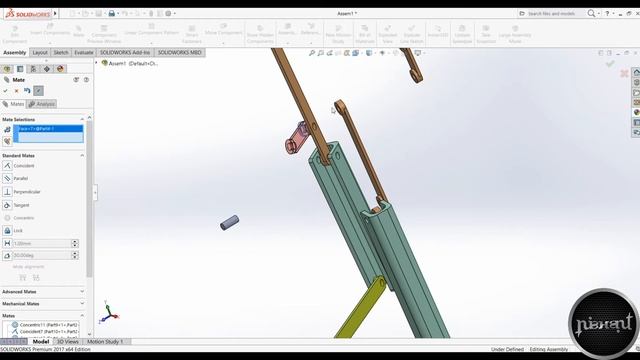
Task: Open the SOLIDWORKS logo menu arrow
Action: (x=55, y=13)
